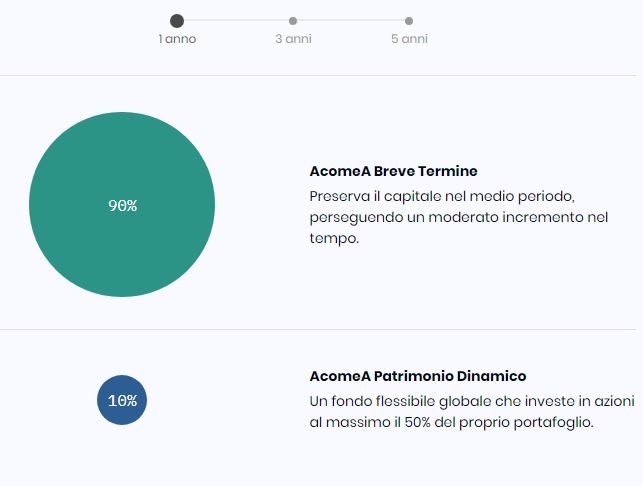Click the '5 anni' label
This screenshot has width=643, height=486.
(x=409, y=39)
